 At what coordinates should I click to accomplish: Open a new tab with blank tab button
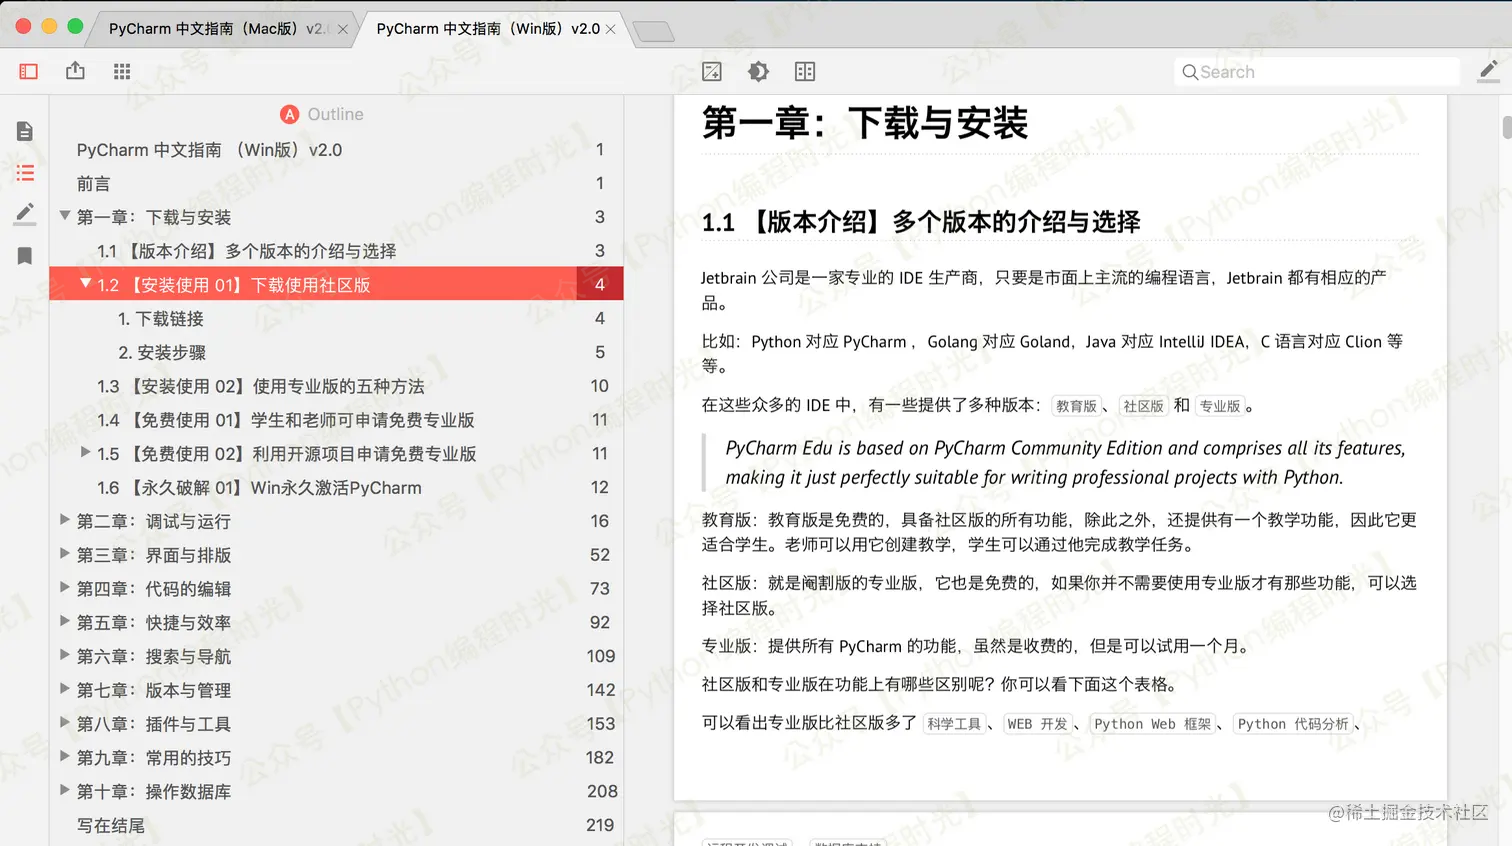[654, 32]
